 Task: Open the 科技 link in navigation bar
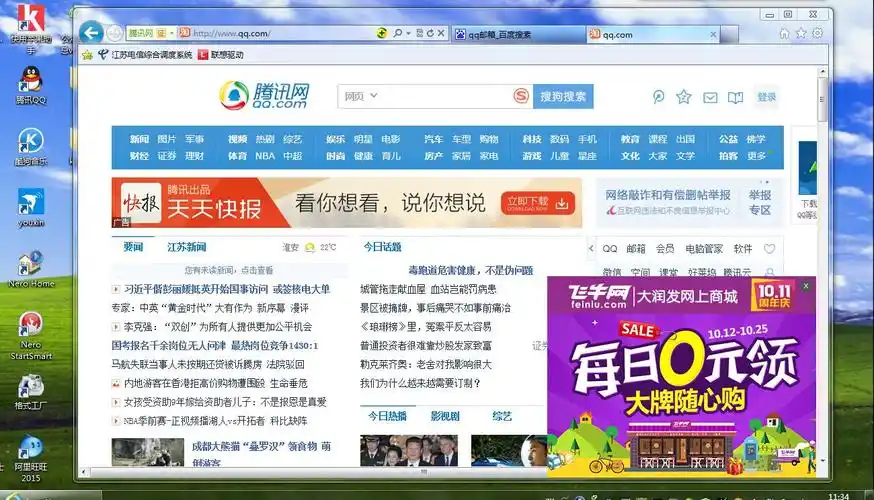click(532, 139)
